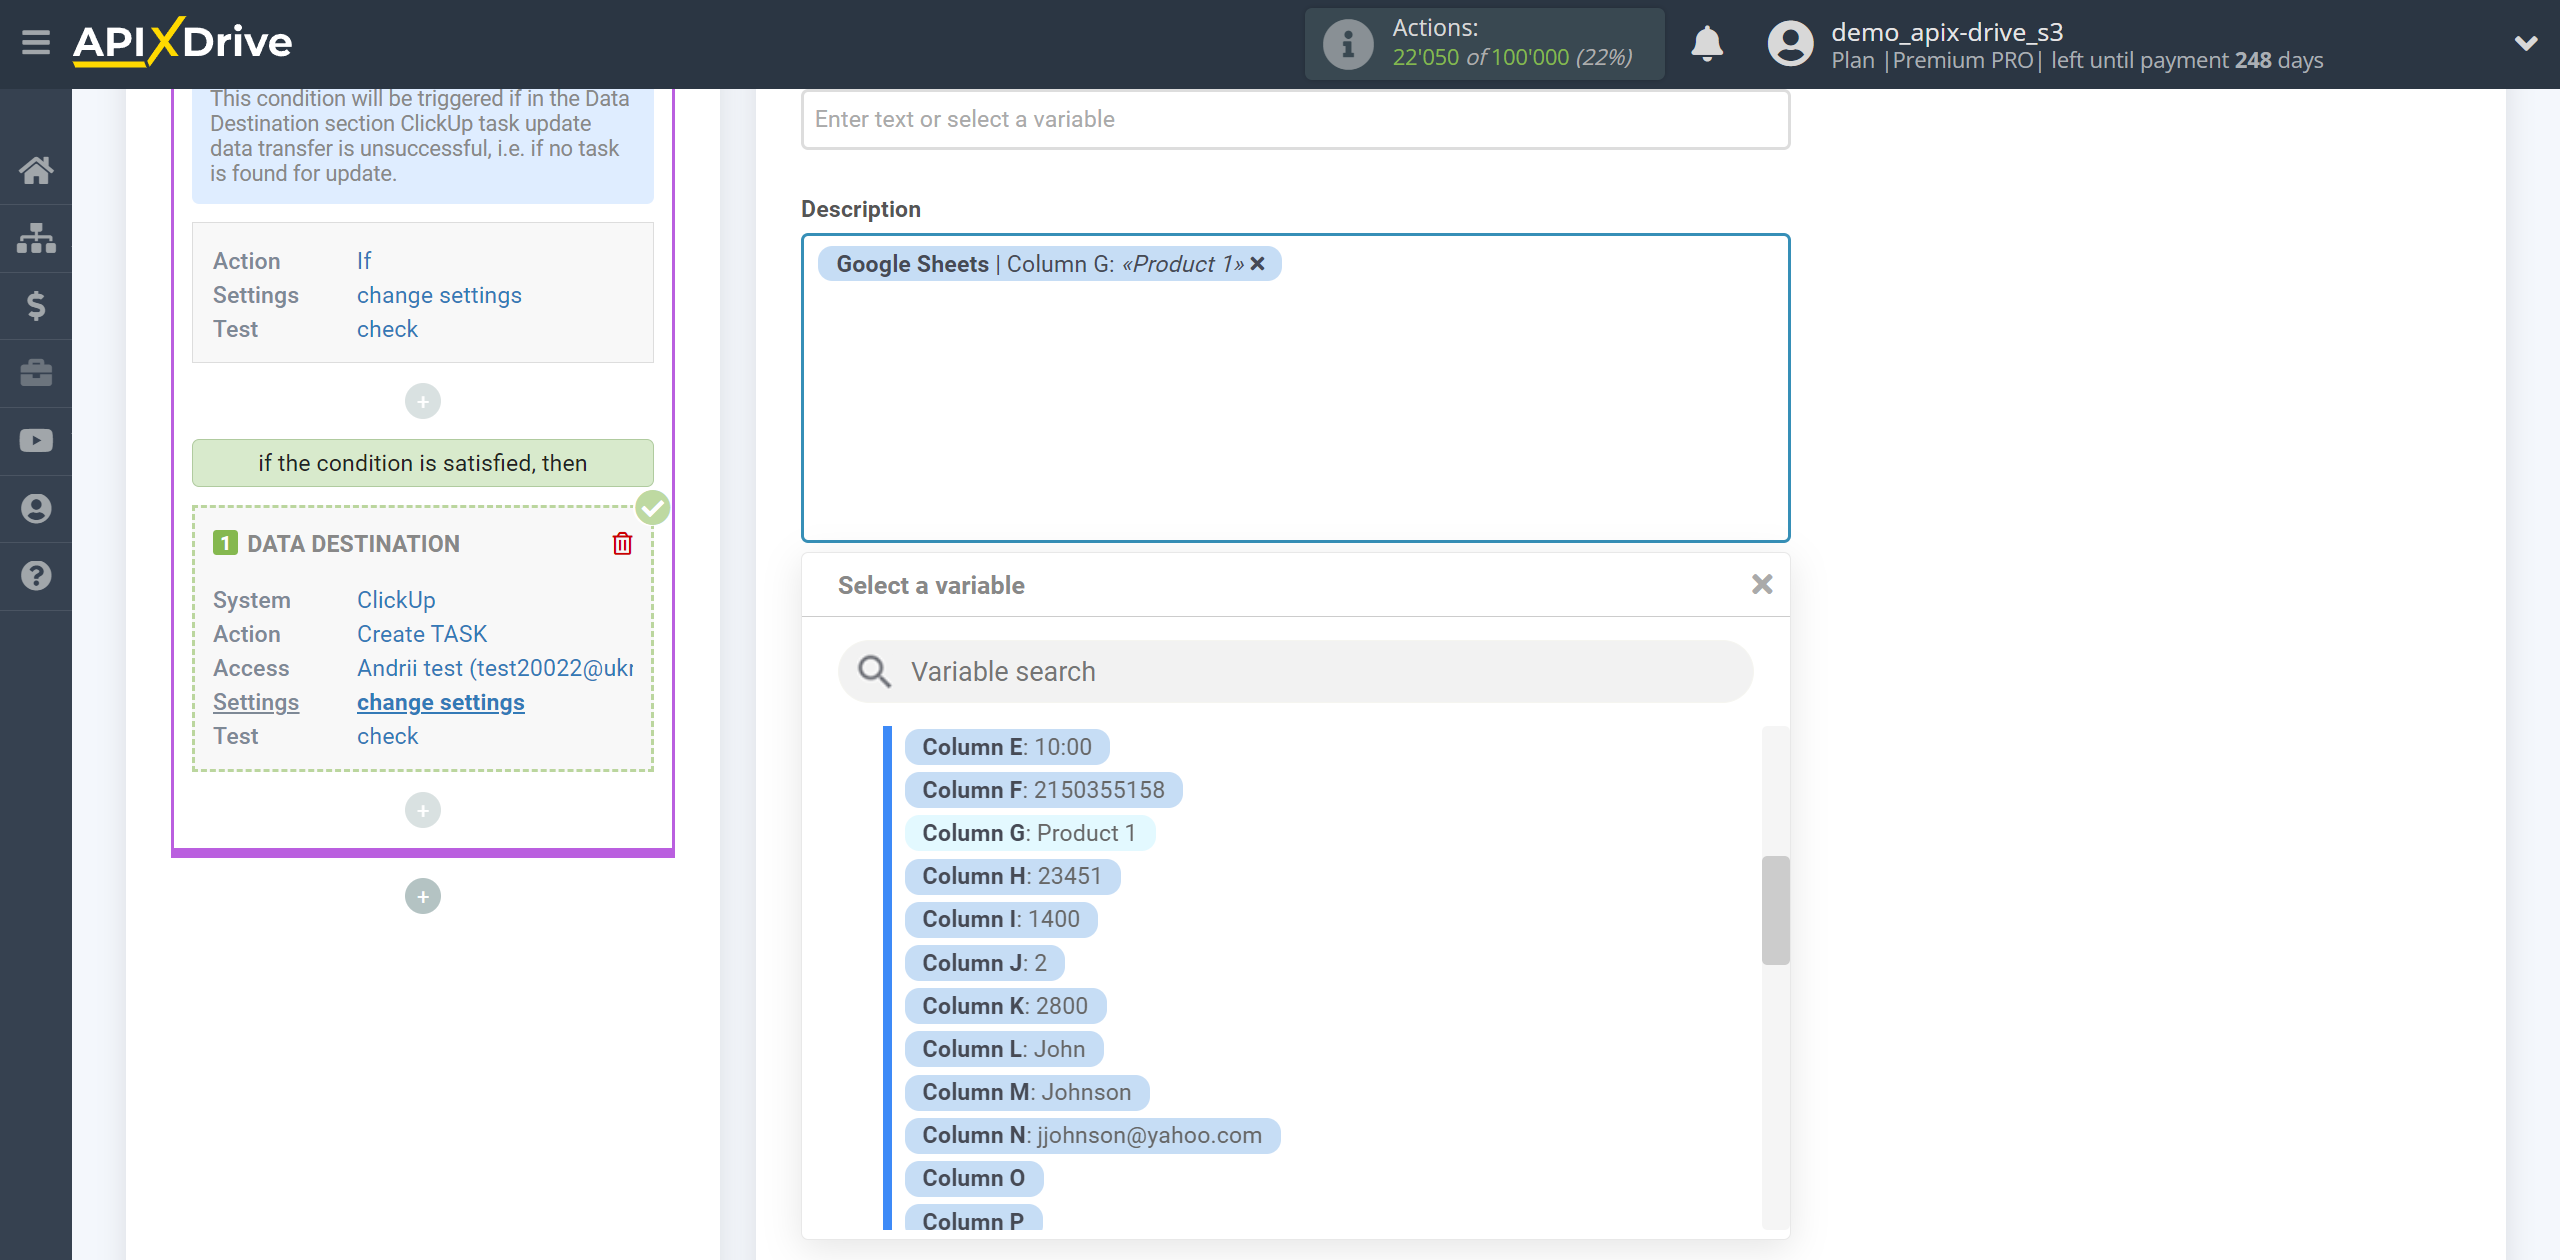Open profile icon in sidebar
Screen dimensions: 2560x1260
(36, 509)
